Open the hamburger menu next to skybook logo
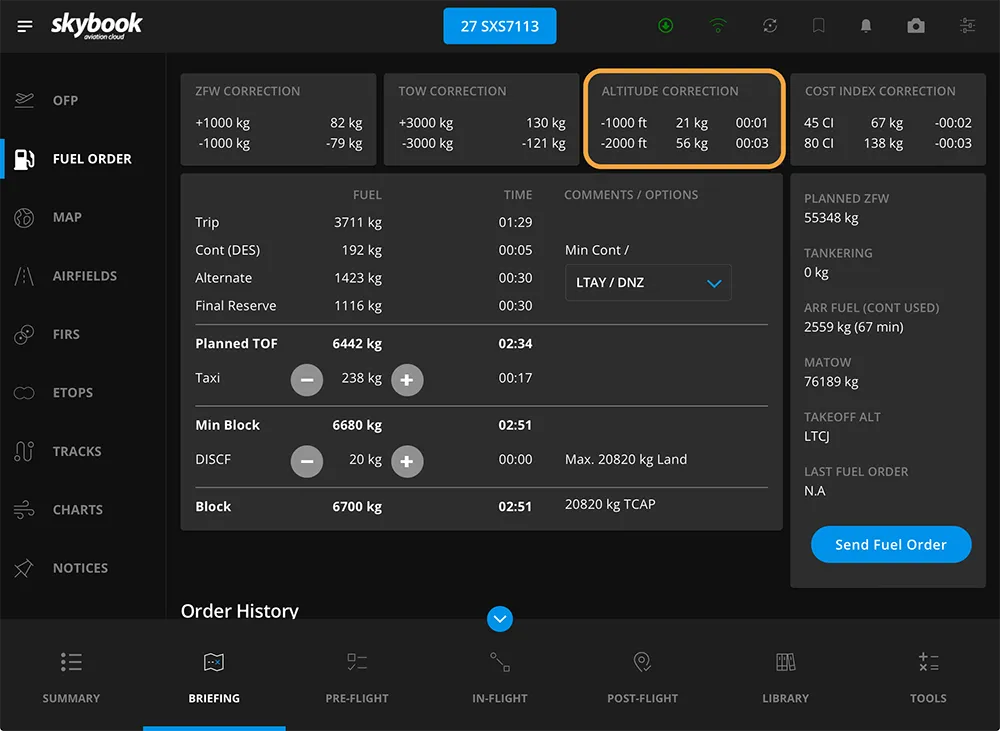Image resolution: width=1000 pixels, height=731 pixels. [25, 26]
